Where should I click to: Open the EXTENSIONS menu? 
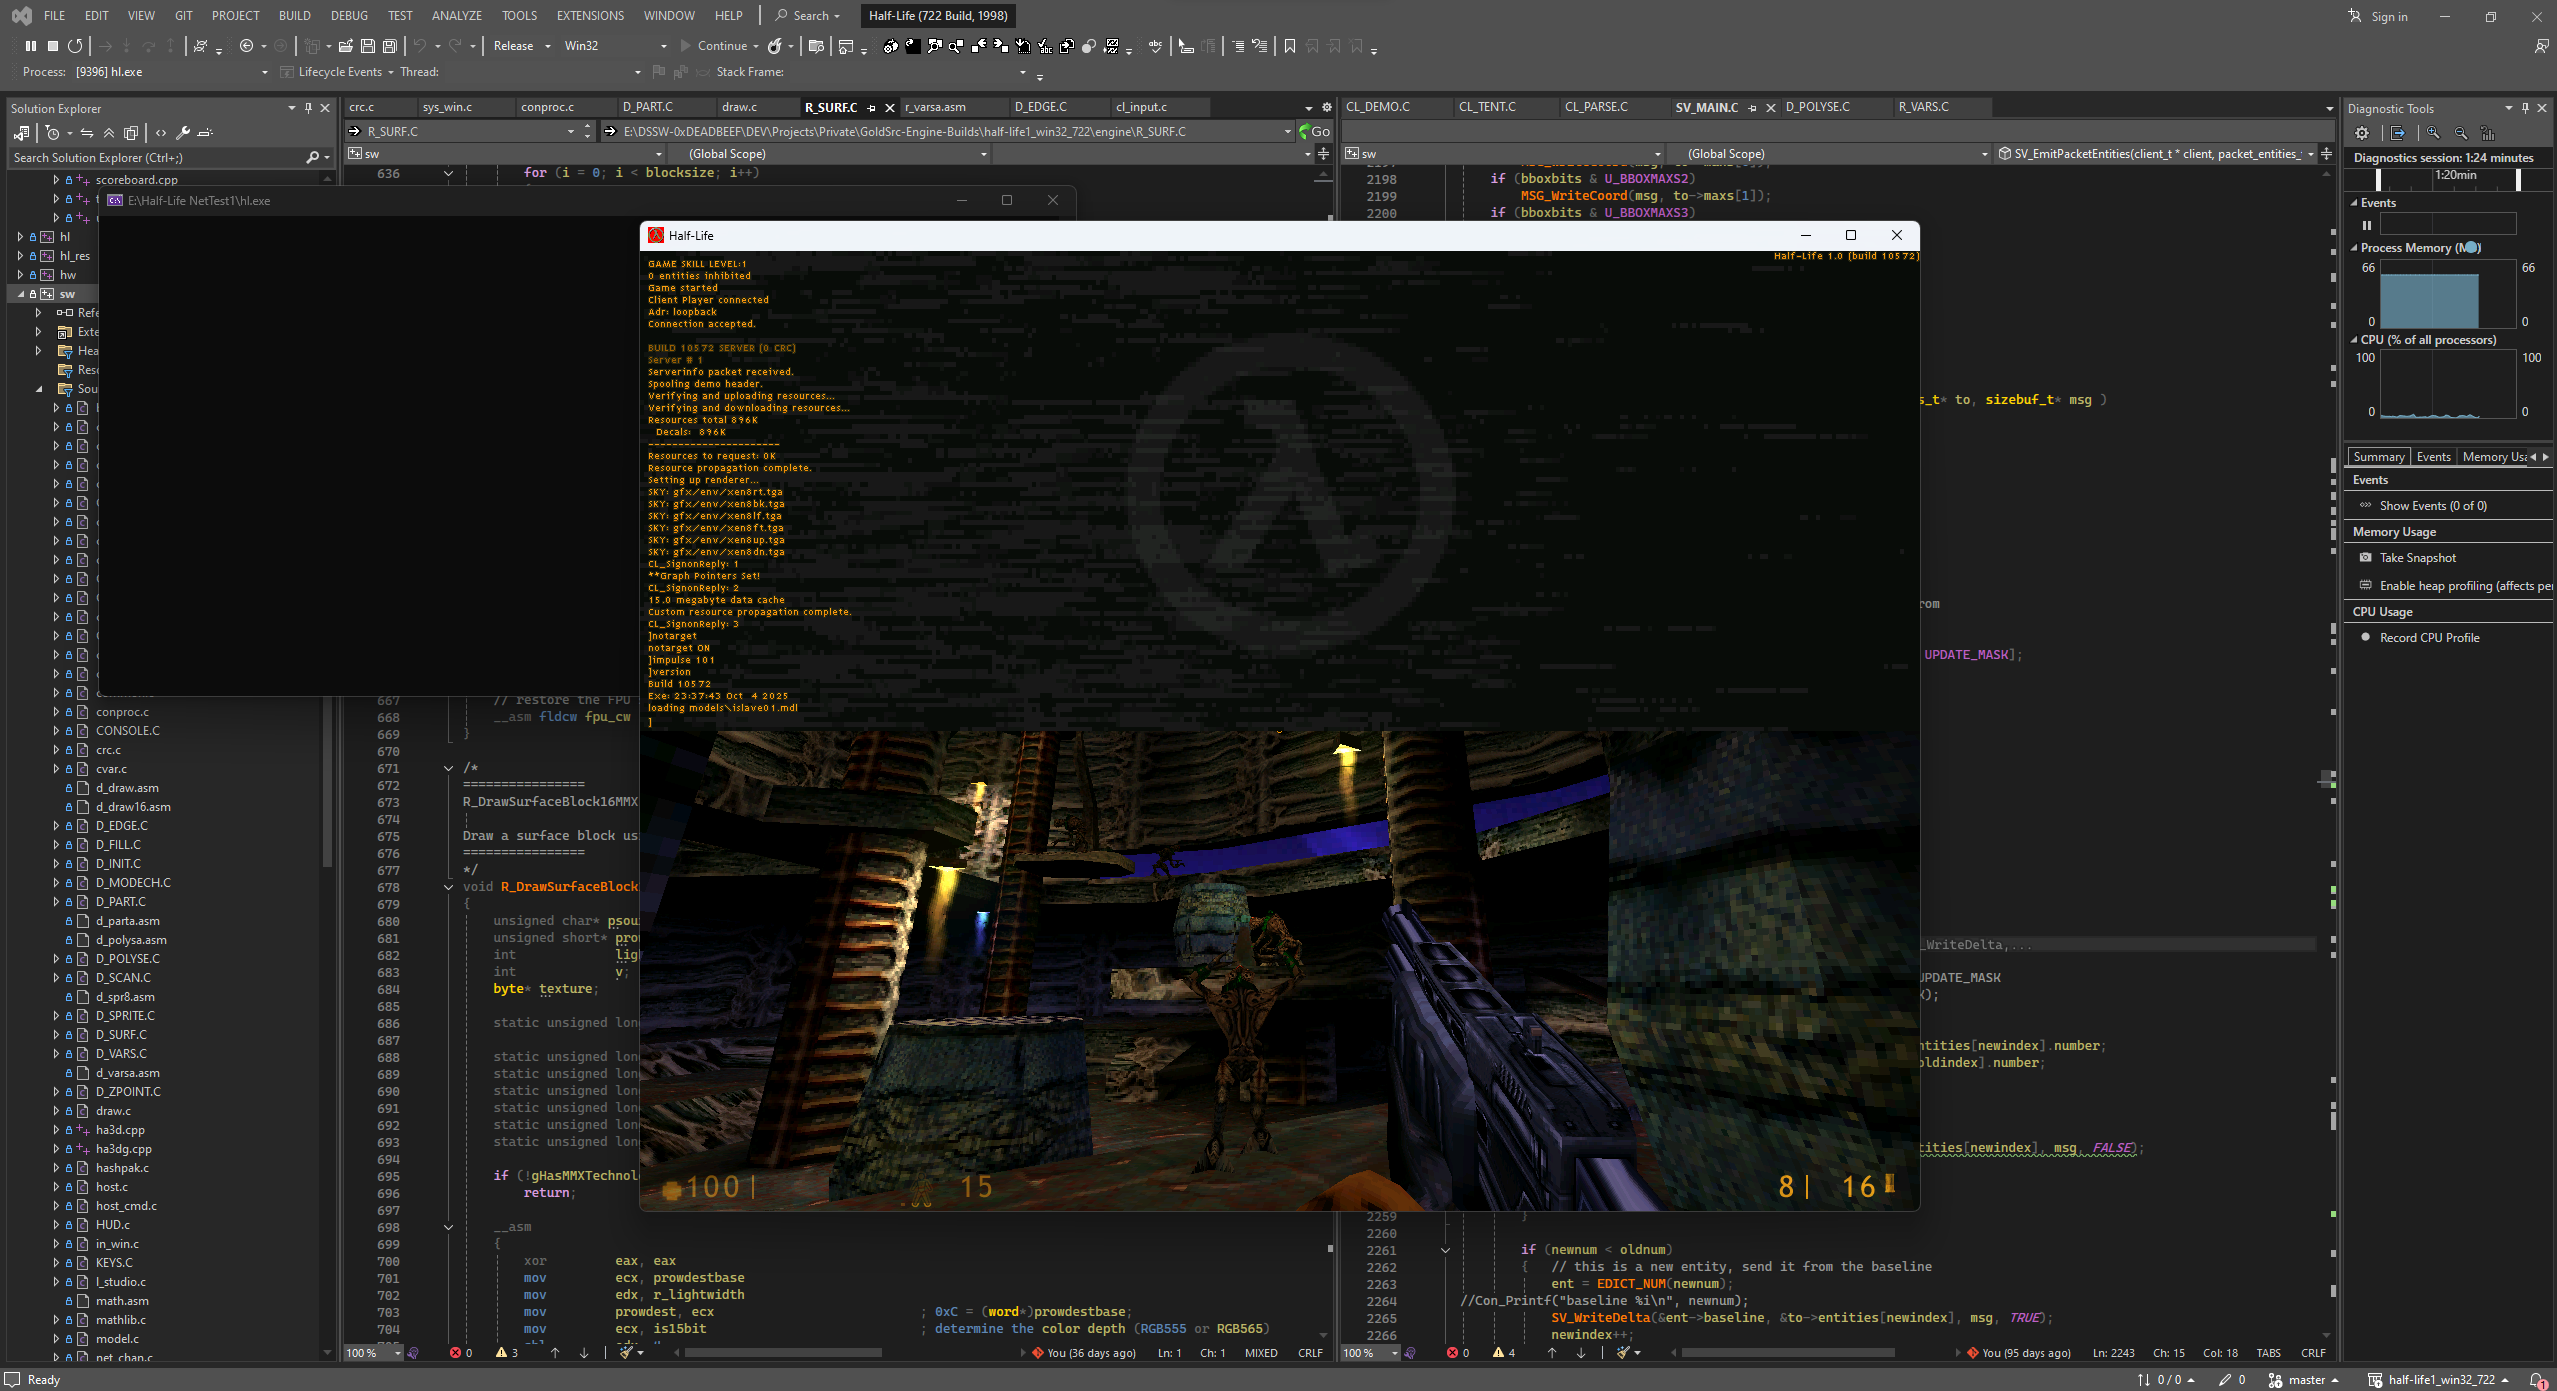point(590,16)
